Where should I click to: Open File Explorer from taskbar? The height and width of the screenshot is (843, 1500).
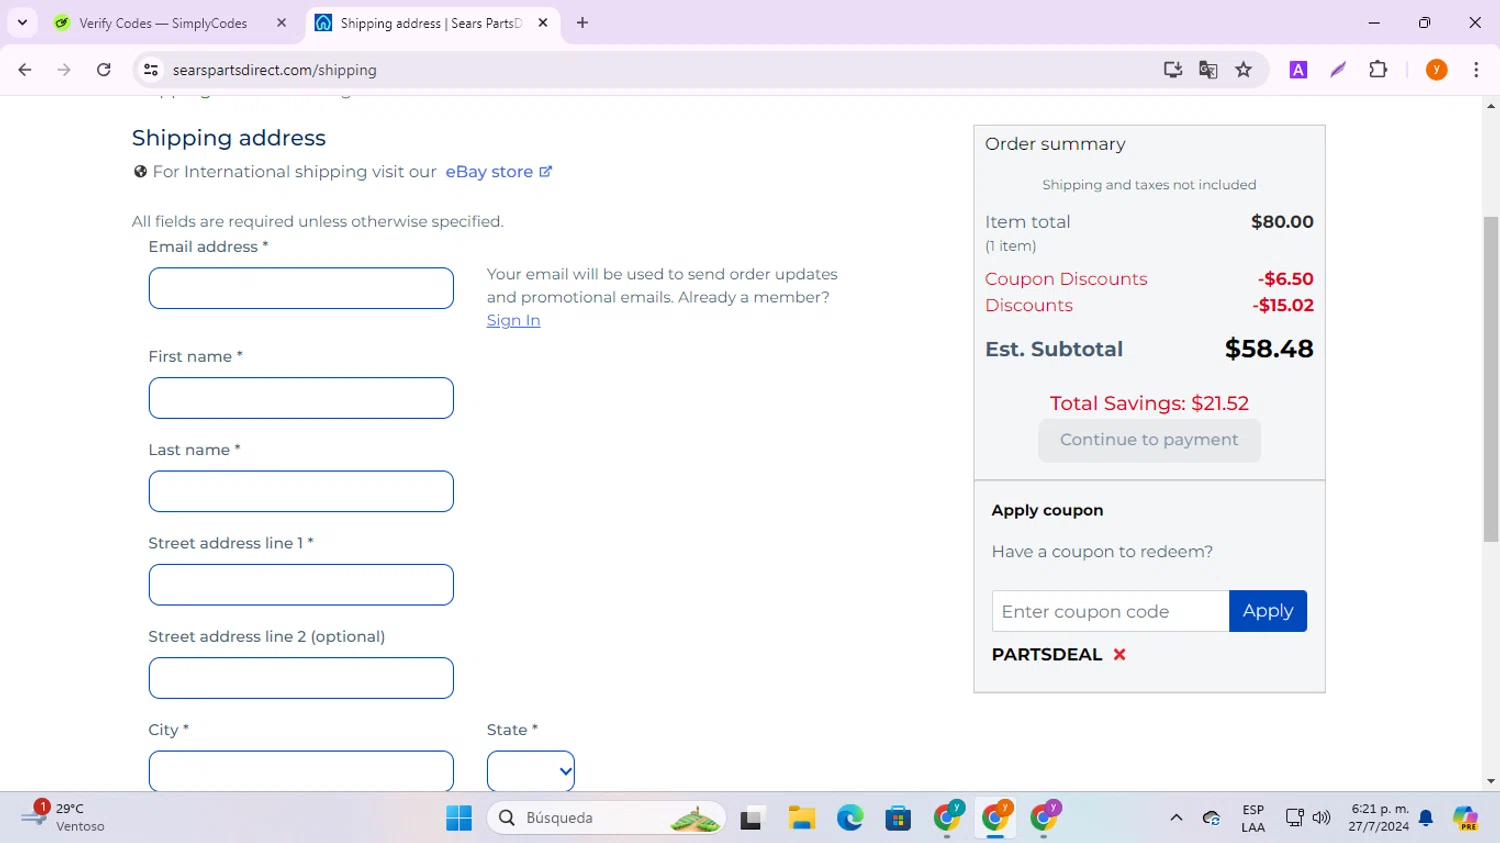[801, 818]
